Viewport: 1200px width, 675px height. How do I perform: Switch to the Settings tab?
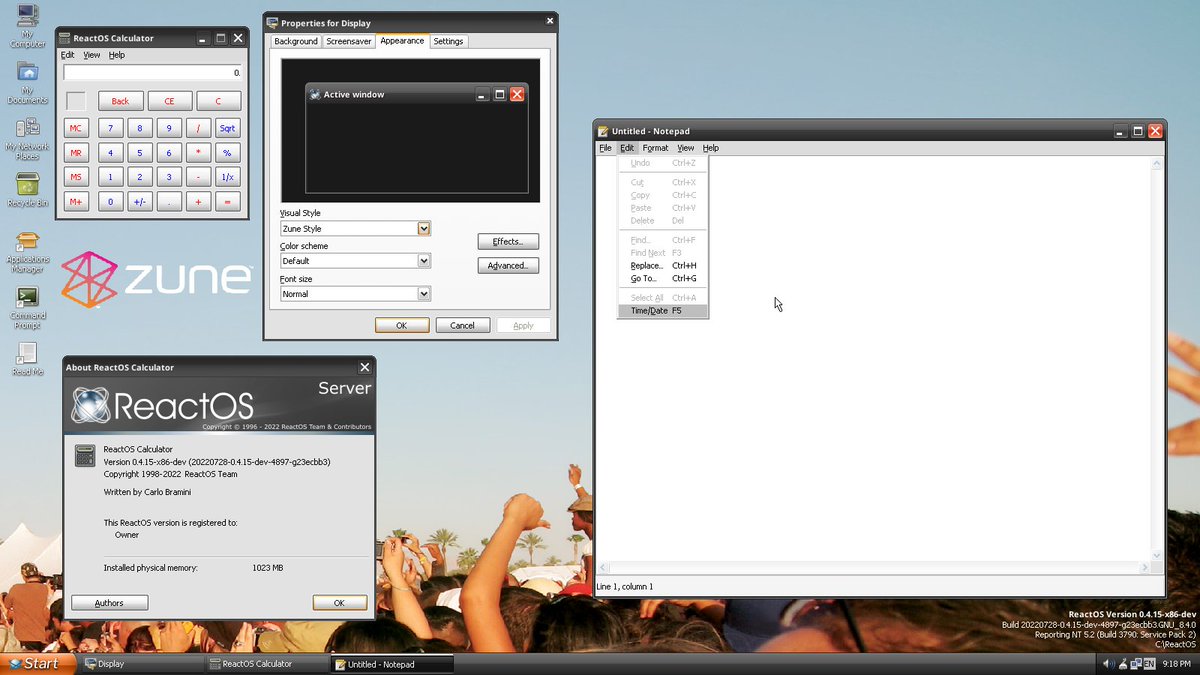[448, 42]
